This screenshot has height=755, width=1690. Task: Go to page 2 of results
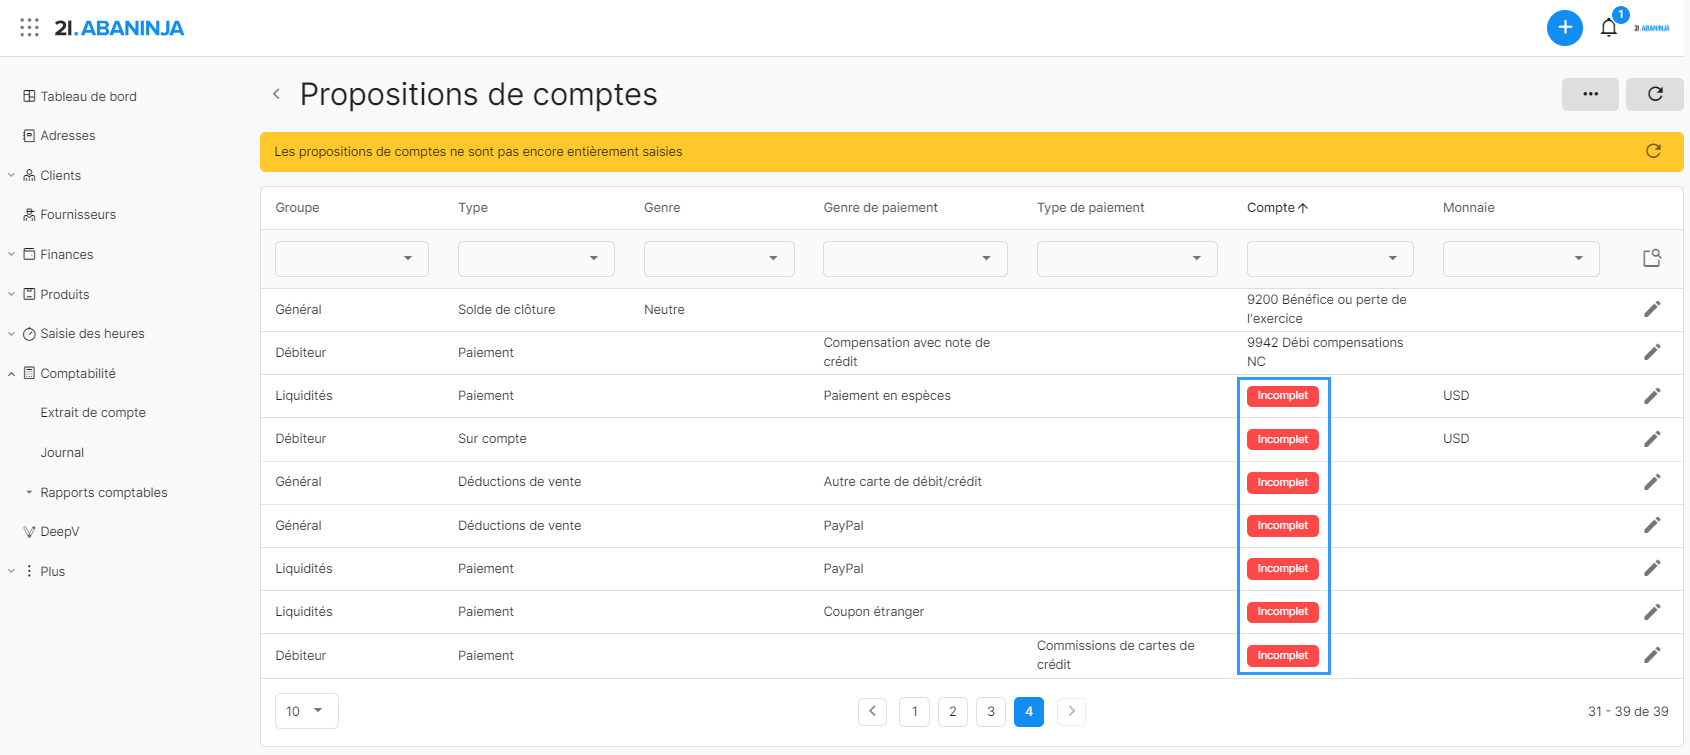[x=952, y=711]
